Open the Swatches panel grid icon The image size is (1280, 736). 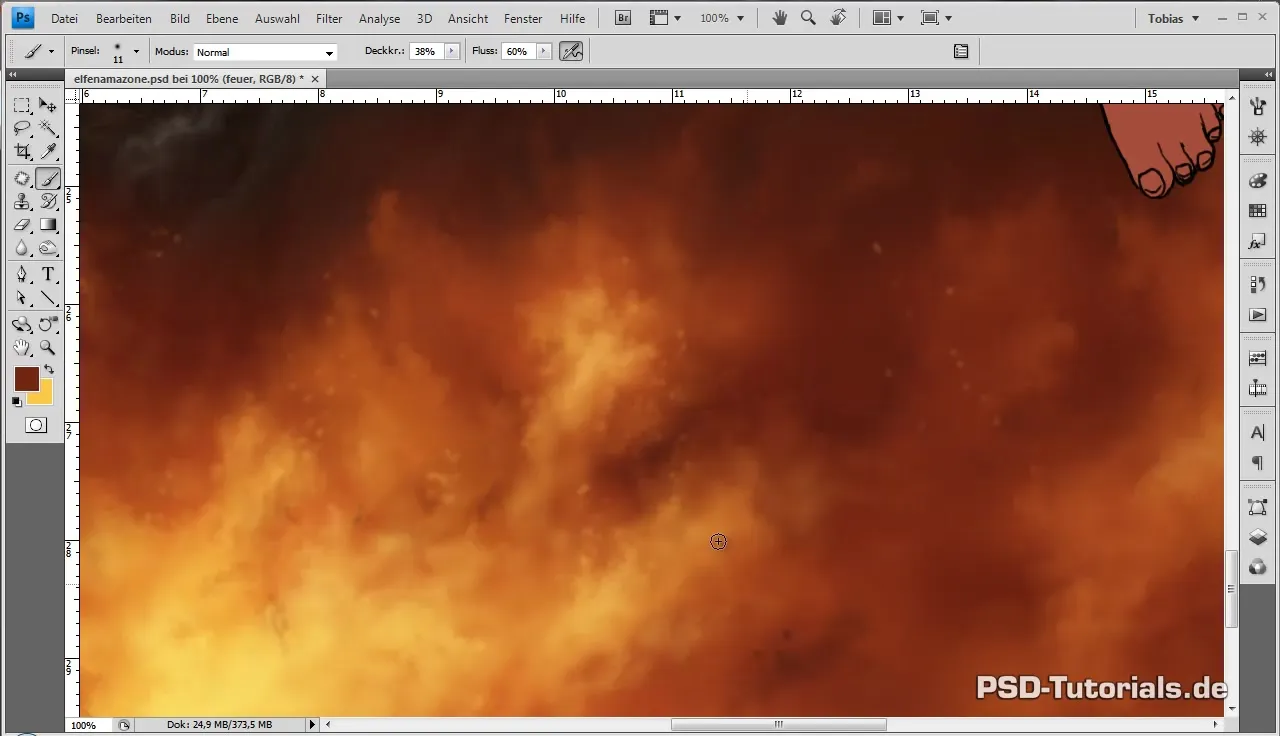[1258, 211]
